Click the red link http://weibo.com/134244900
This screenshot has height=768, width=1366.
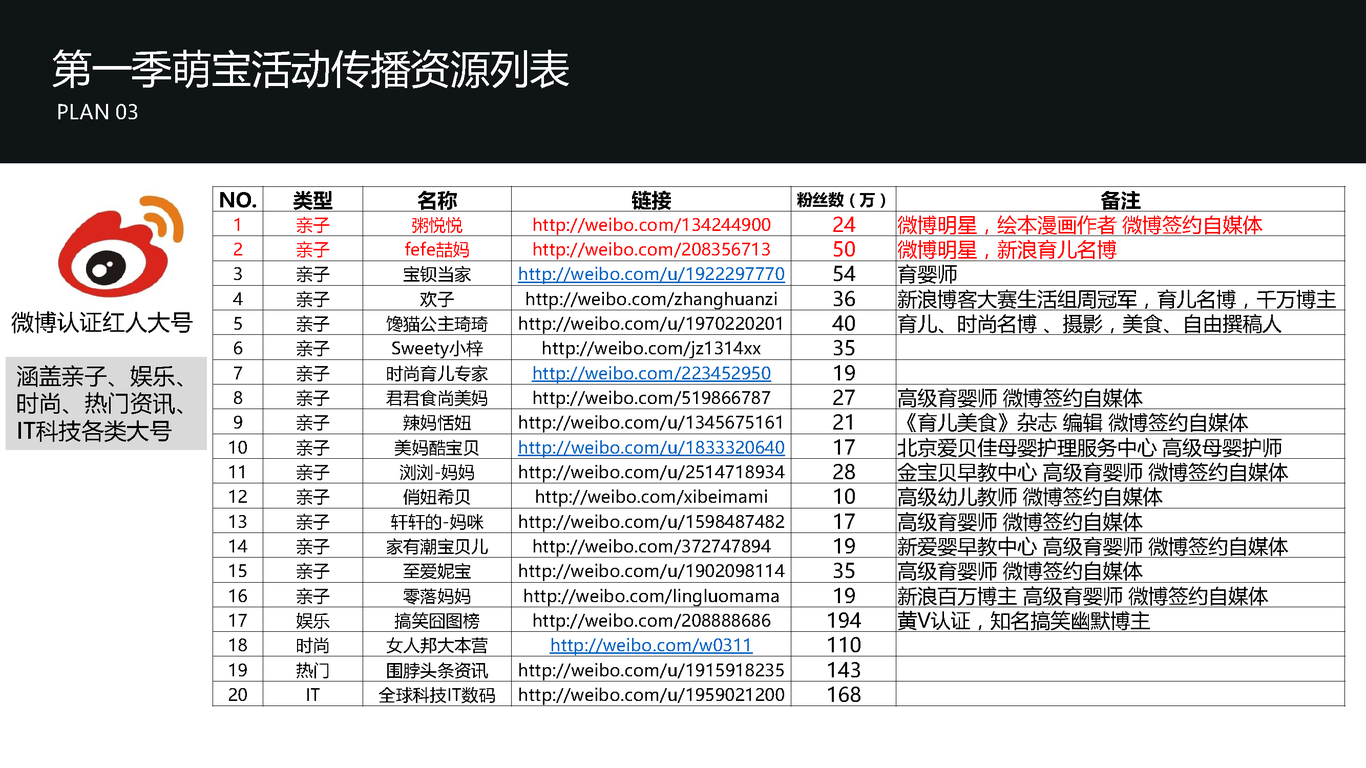point(651,225)
